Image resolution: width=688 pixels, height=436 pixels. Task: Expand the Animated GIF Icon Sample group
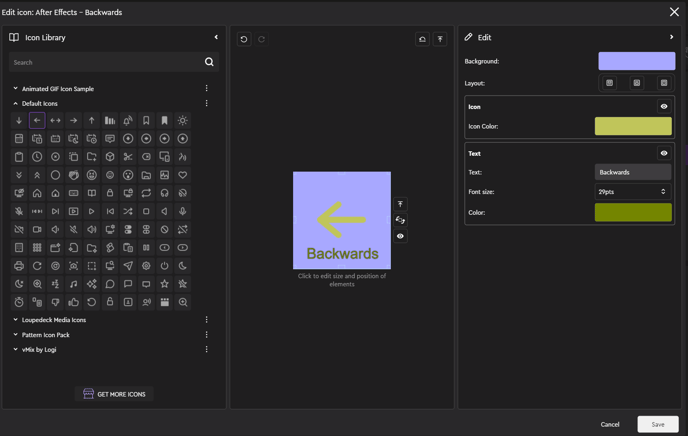pyautogui.click(x=15, y=89)
